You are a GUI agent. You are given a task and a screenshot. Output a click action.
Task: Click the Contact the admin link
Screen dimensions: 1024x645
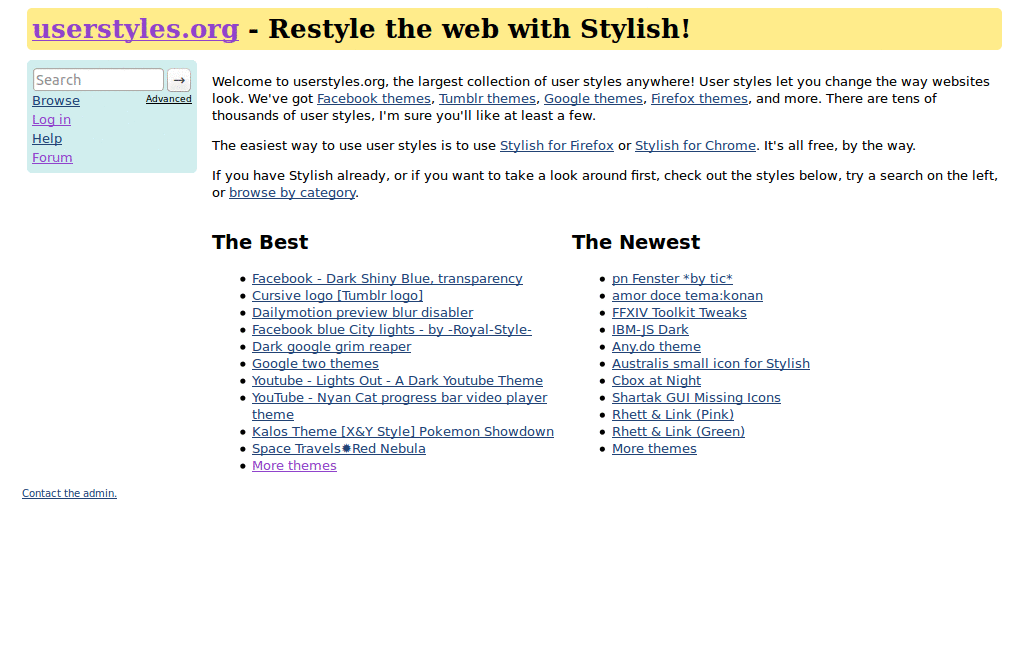[x=69, y=494]
